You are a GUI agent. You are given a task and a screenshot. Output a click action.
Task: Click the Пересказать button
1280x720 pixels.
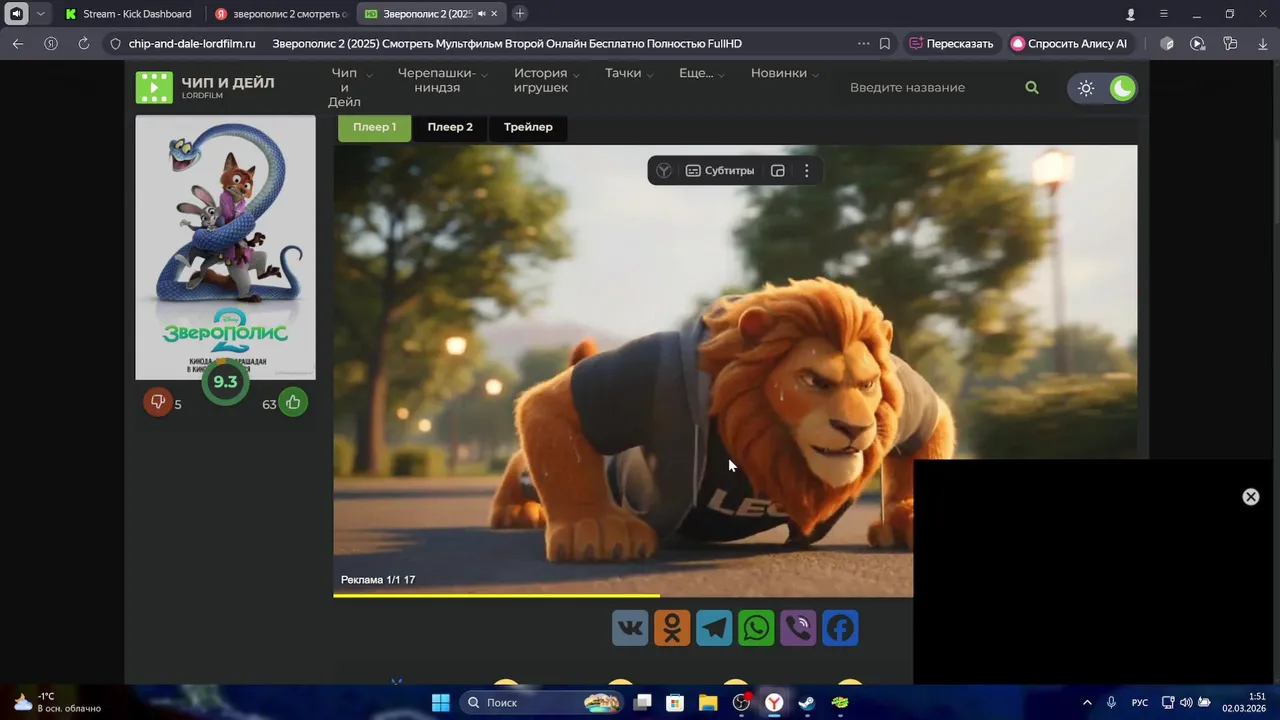click(x=951, y=44)
